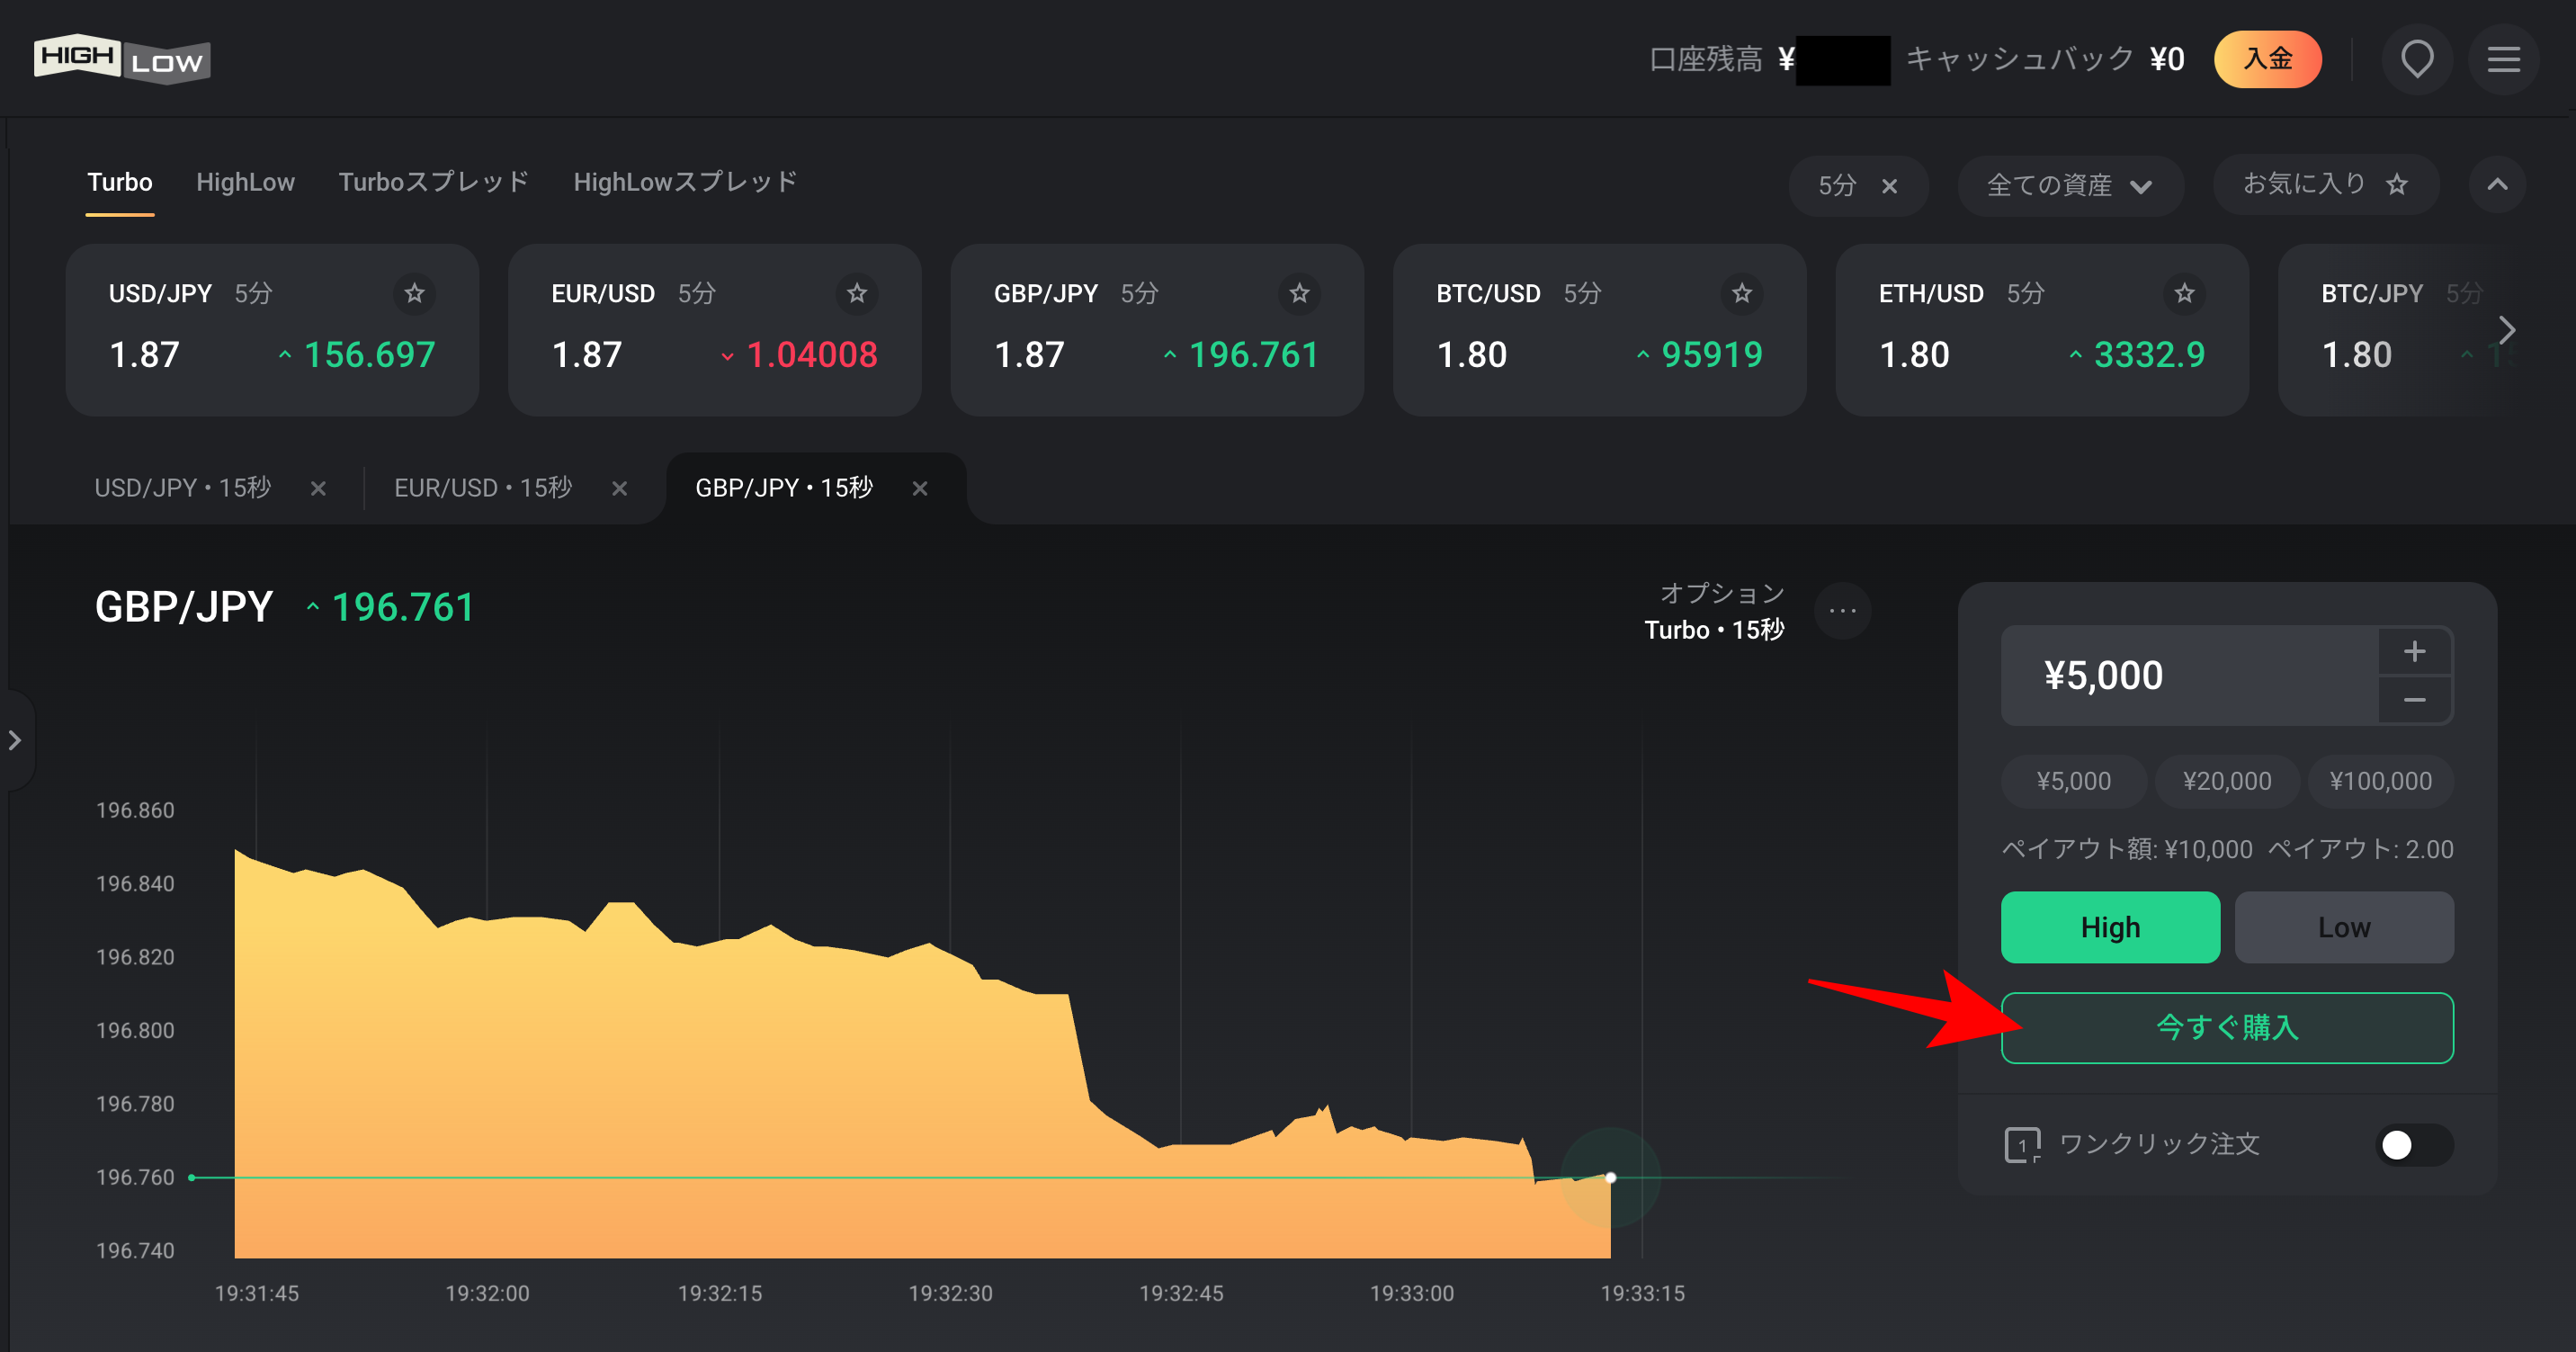Open the 全ての資産 dropdown

coord(2070,185)
